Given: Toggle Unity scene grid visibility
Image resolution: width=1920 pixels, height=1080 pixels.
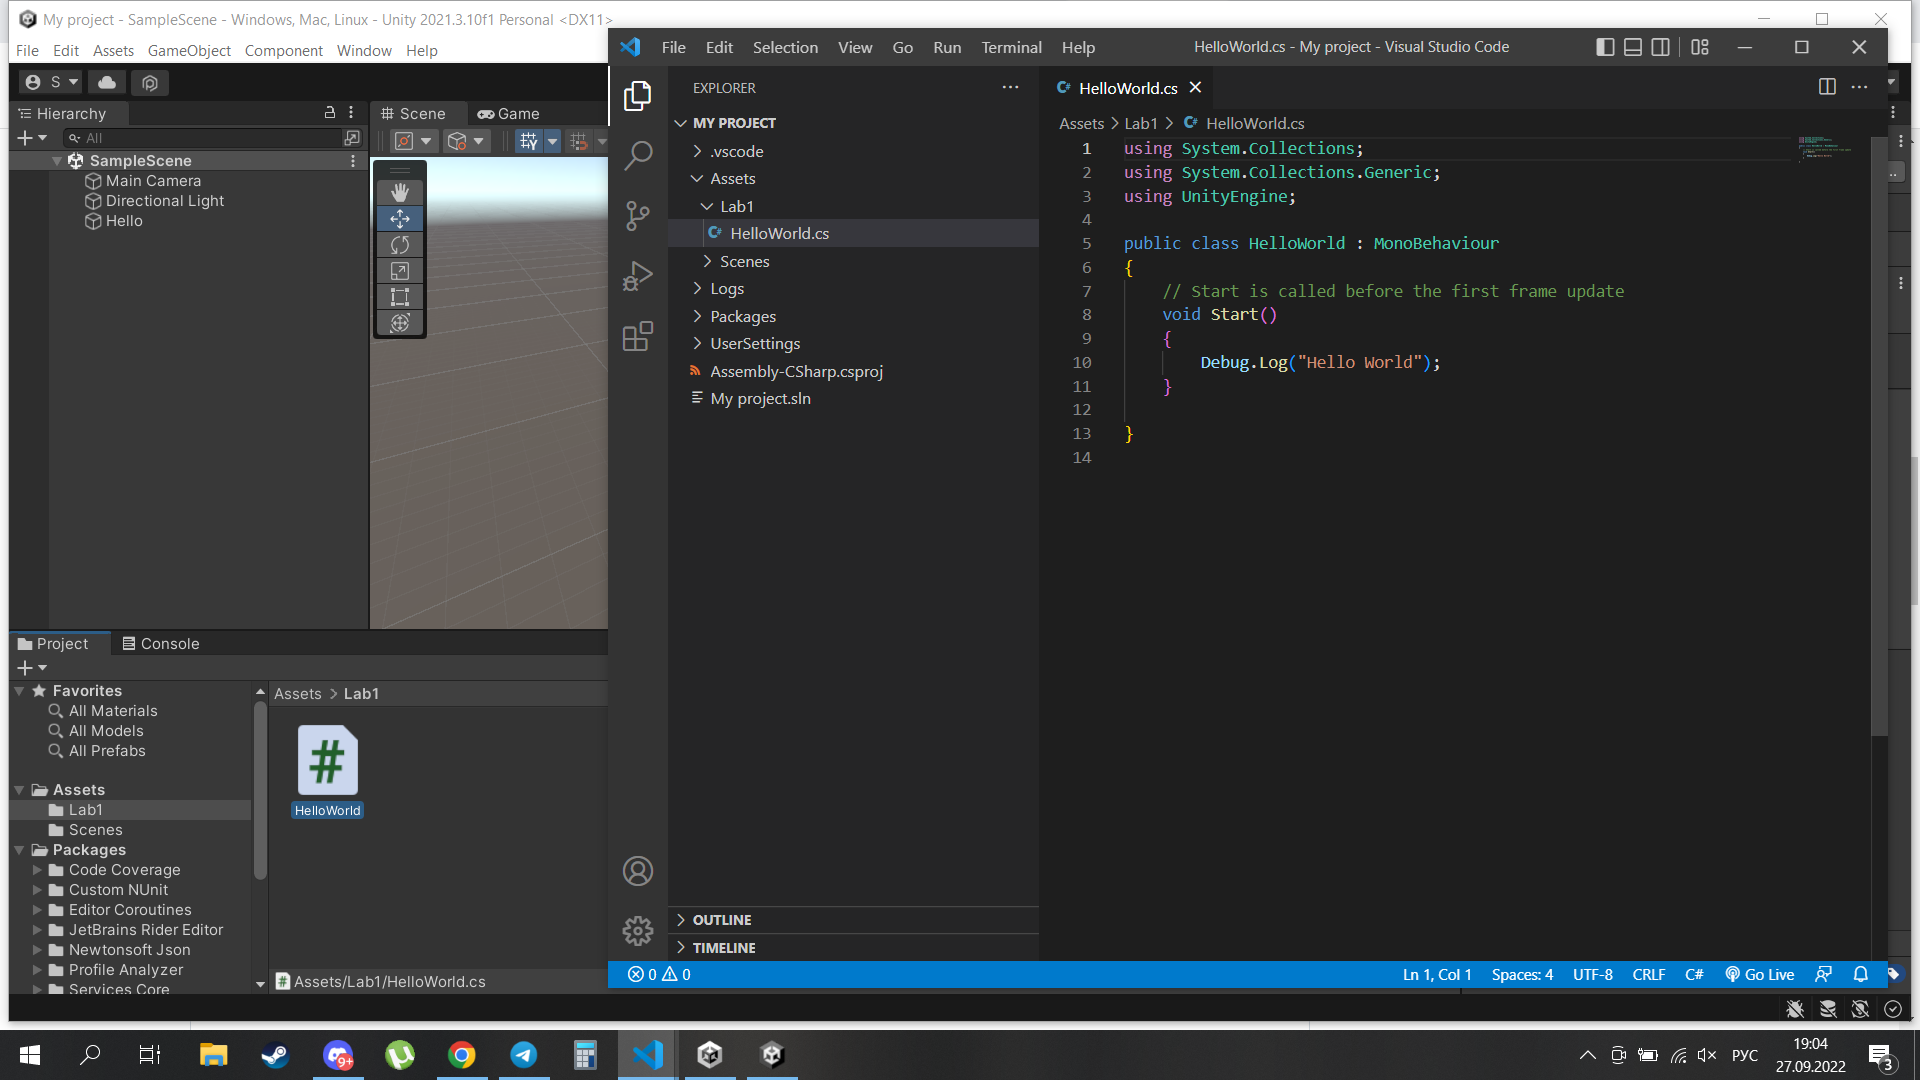Looking at the screenshot, I should point(528,141).
